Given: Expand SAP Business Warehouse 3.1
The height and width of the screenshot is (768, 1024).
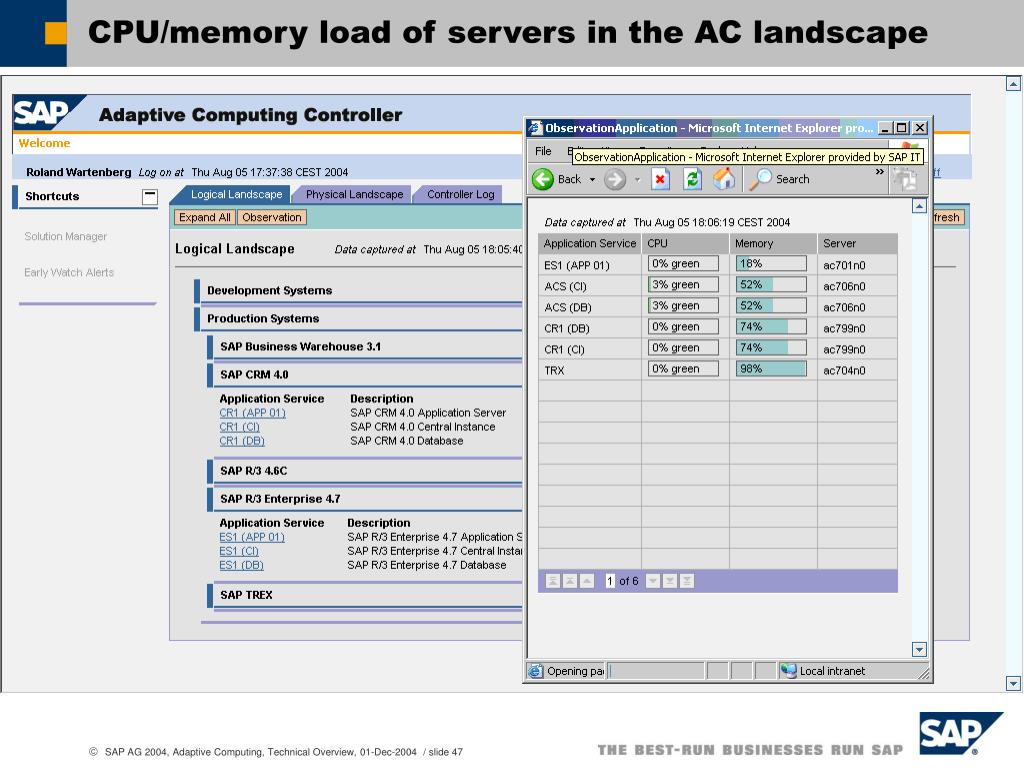Looking at the screenshot, I should 300,347.
